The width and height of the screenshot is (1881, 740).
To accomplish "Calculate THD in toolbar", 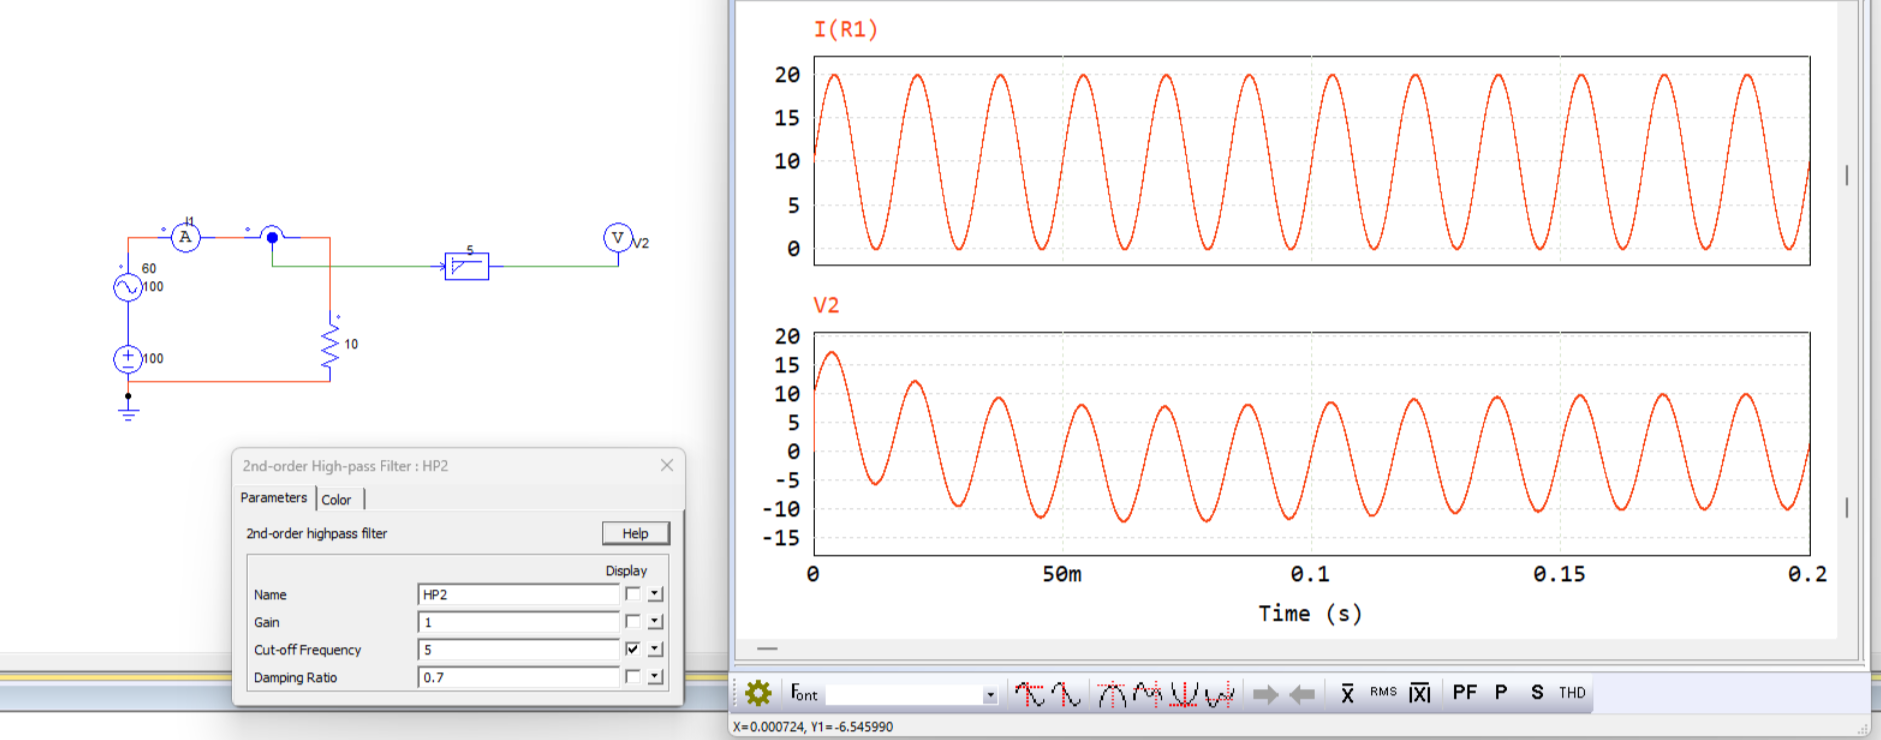I will pyautogui.click(x=1572, y=692).
